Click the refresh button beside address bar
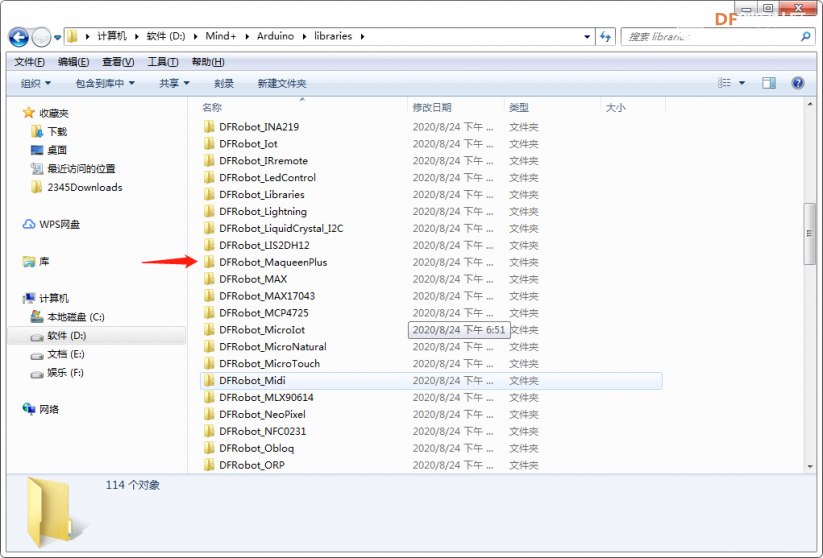 pyautogui.click(x=605, y=37)
